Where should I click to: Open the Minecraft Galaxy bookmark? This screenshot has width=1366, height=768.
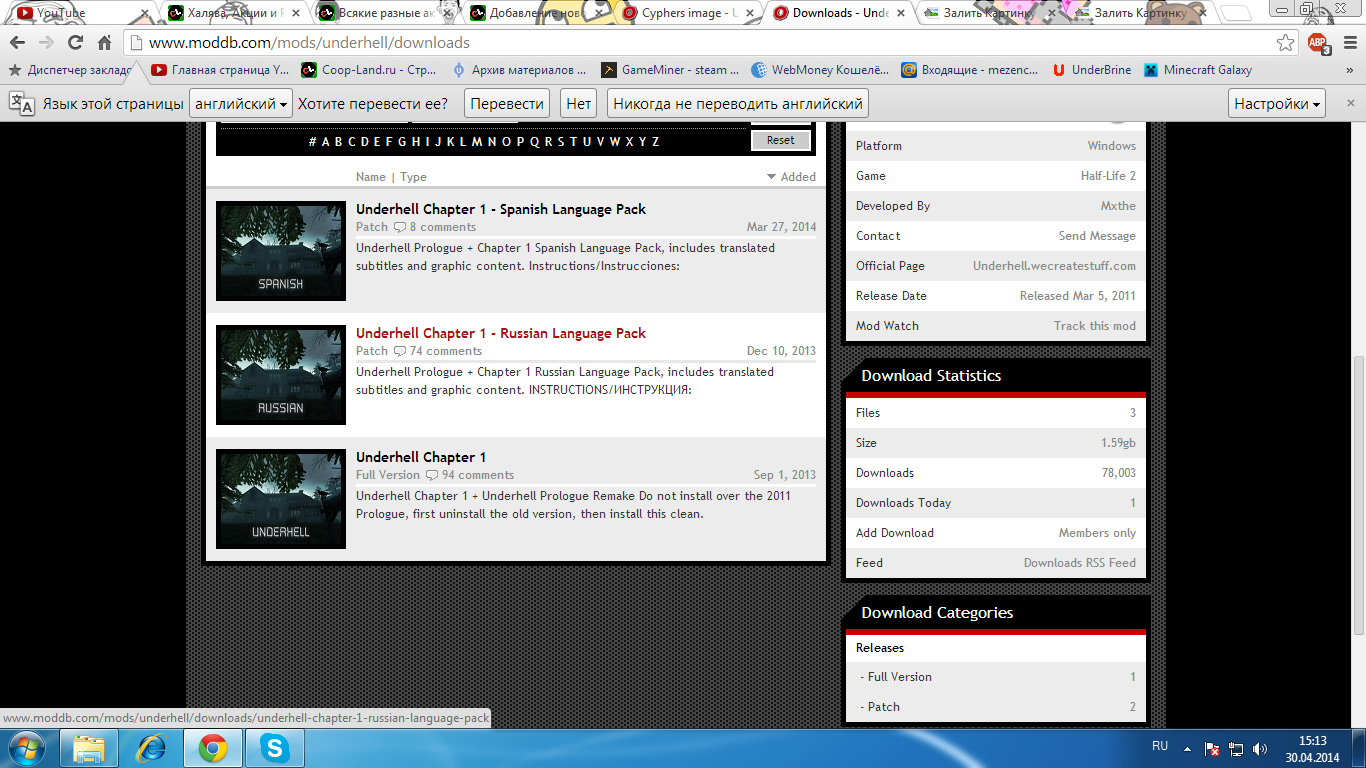coord(1198,70)
